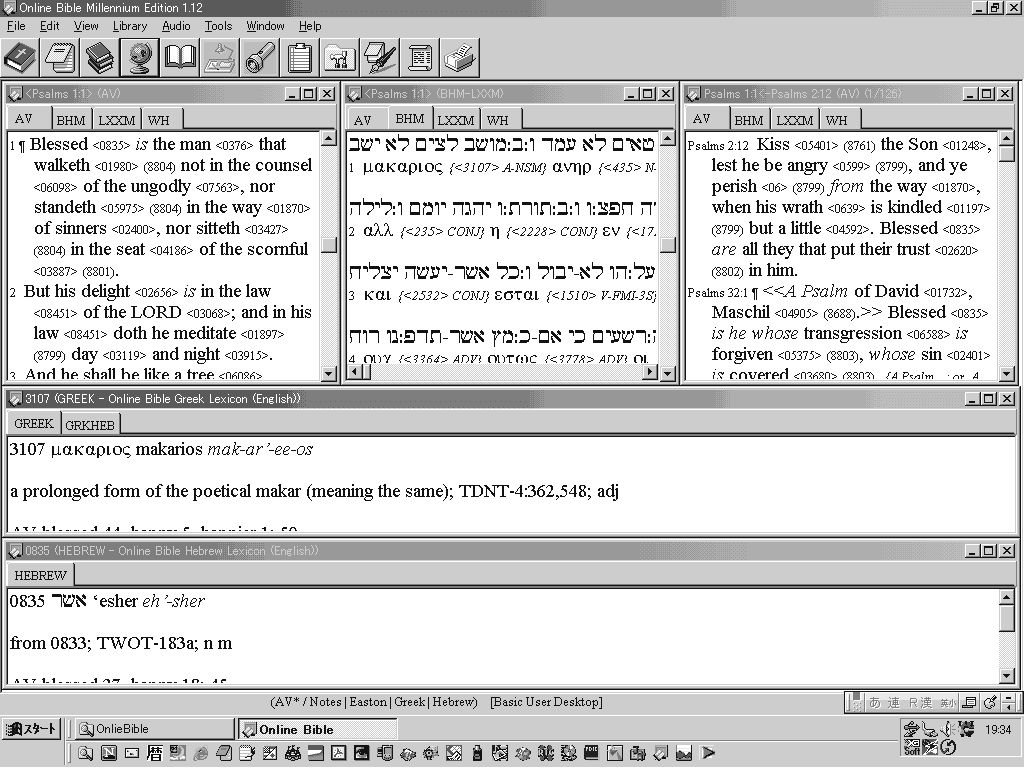Image resolution: width=1024 pixels, height=768 pixels.
Task: Click the magnifier quick launch icon
Action: (x=86, y=753)
